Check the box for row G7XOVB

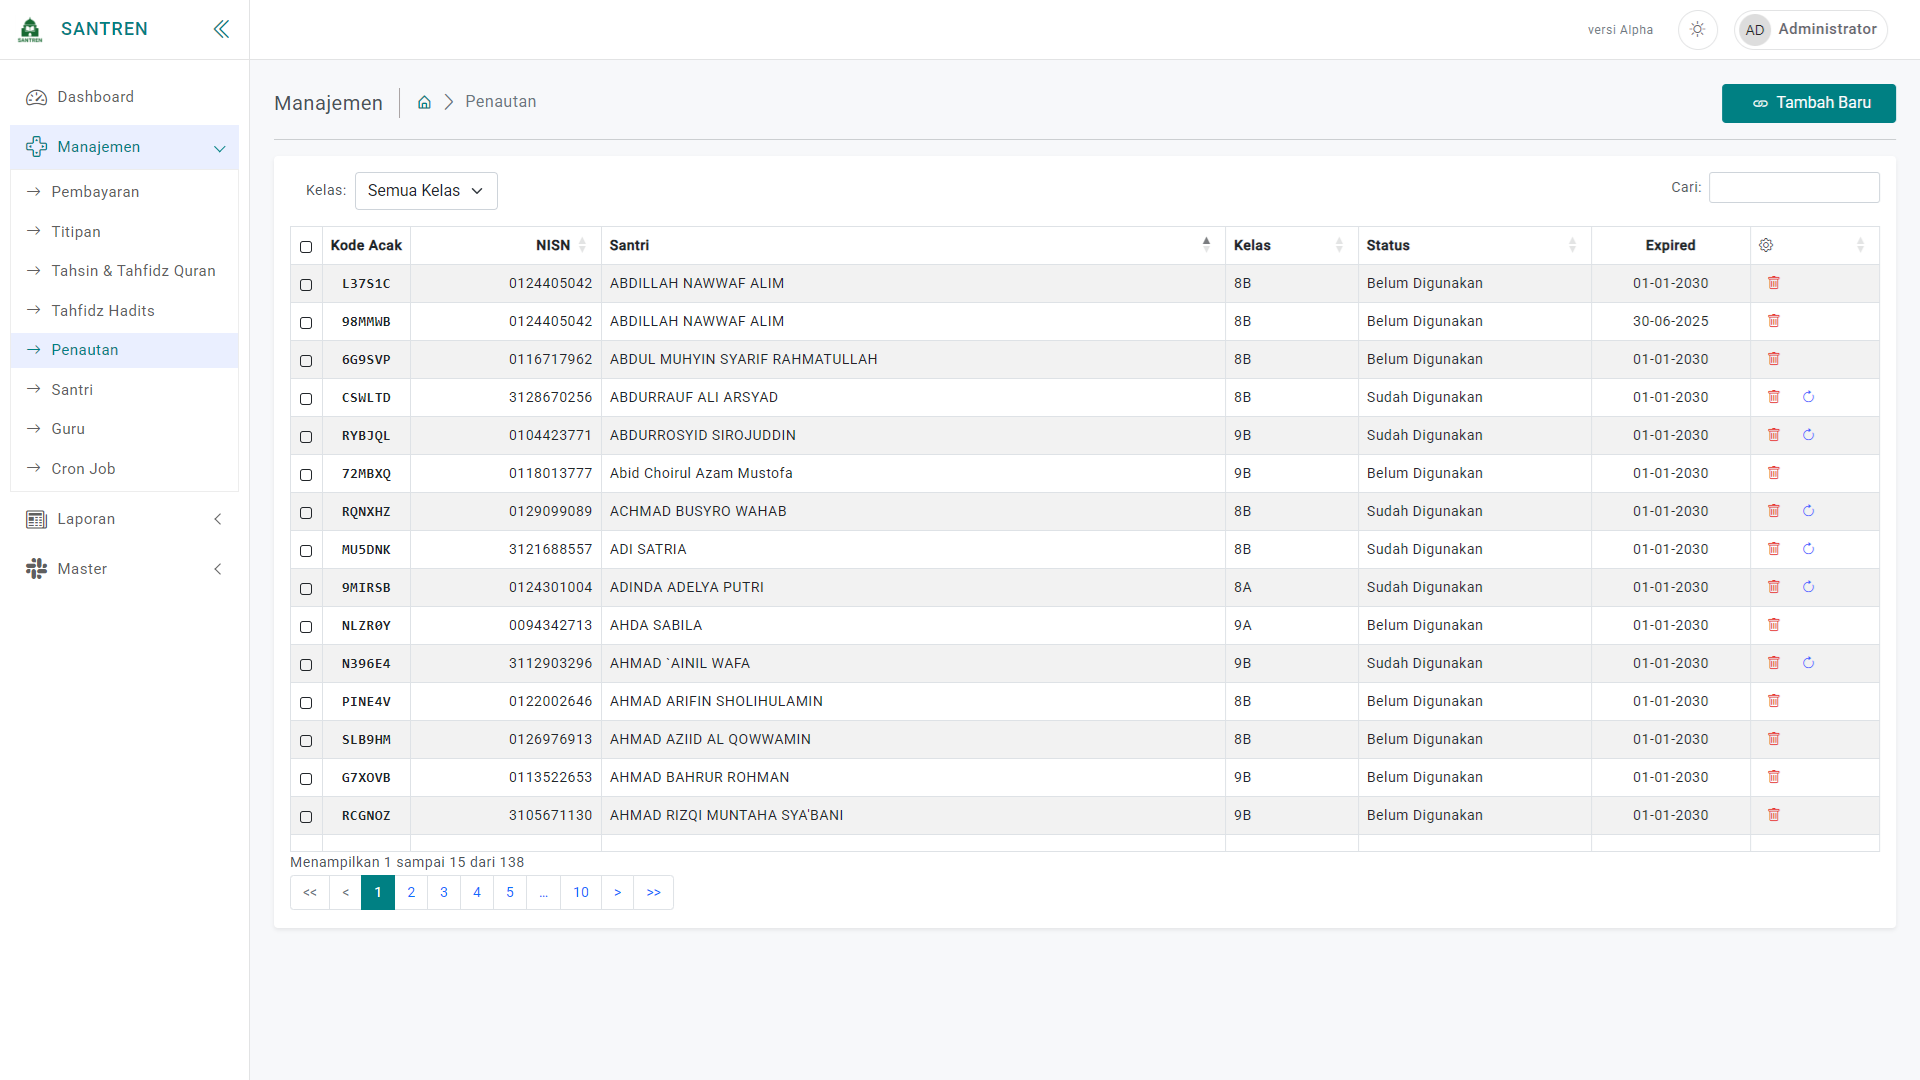click(x=306, y=779)
